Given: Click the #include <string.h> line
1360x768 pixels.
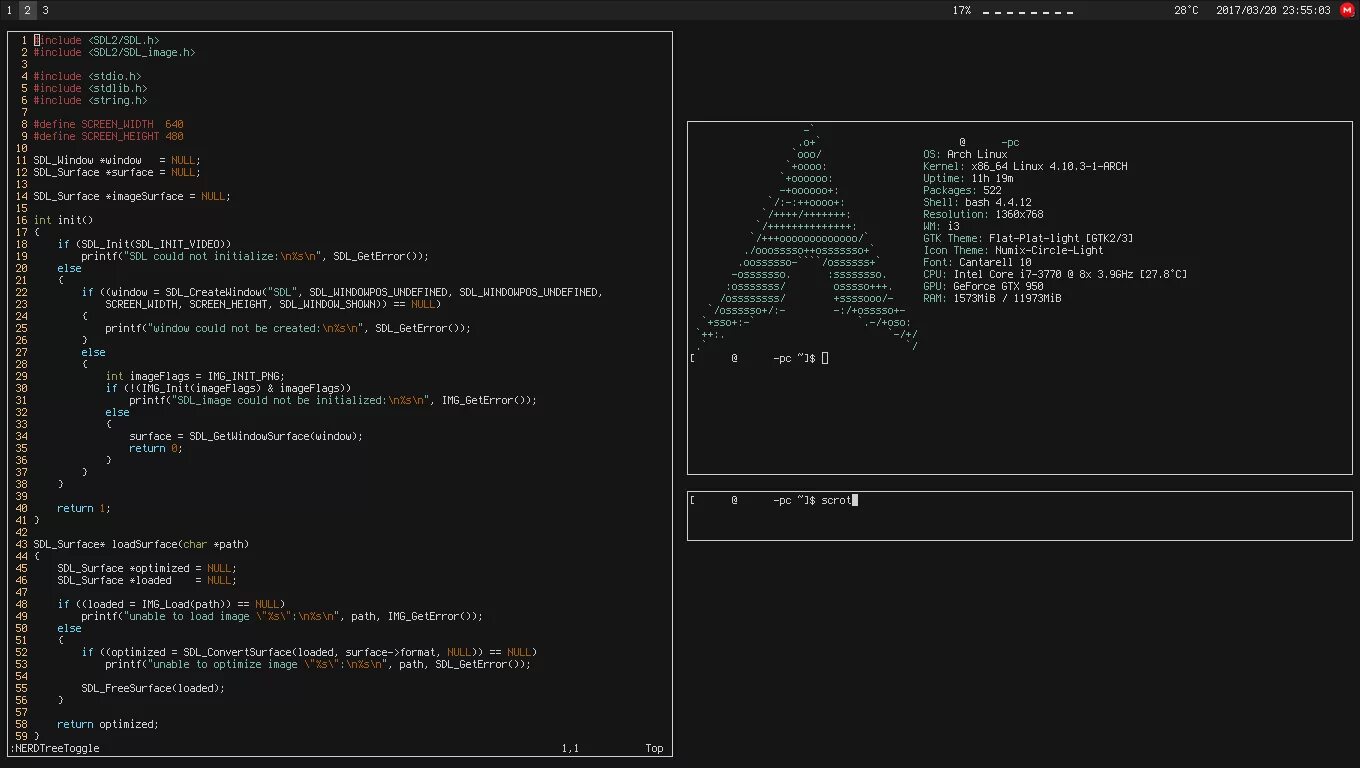Looking at the screenshot, I should tap(90, 100).
